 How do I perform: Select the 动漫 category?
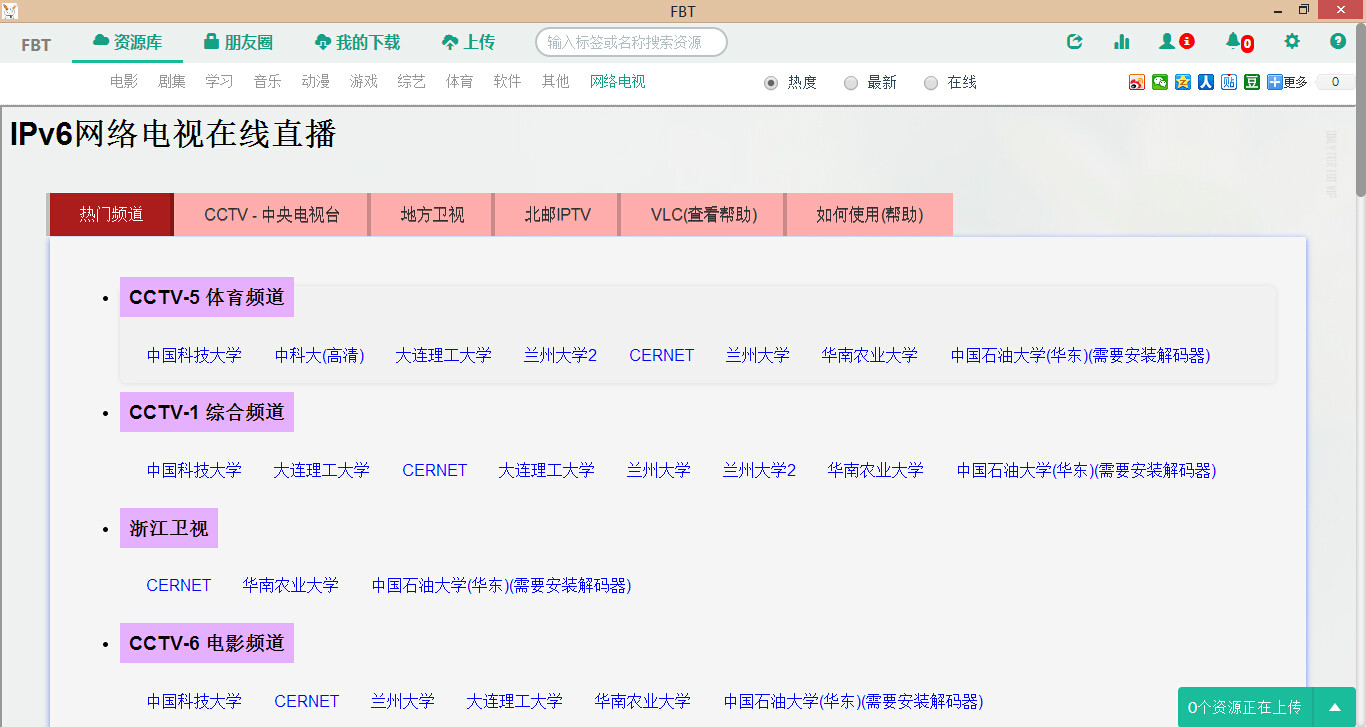coord(316,82)
